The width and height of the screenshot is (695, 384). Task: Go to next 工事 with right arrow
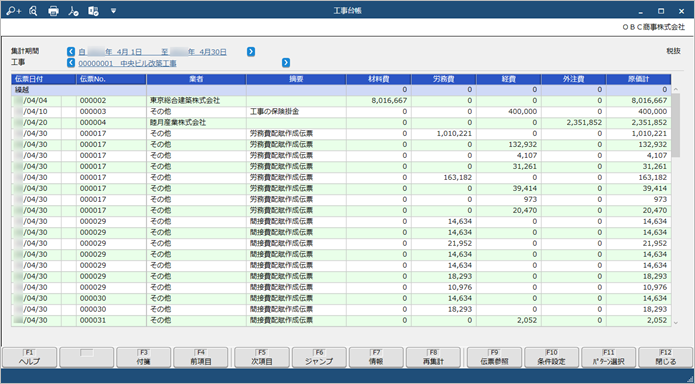pos(286,63)
